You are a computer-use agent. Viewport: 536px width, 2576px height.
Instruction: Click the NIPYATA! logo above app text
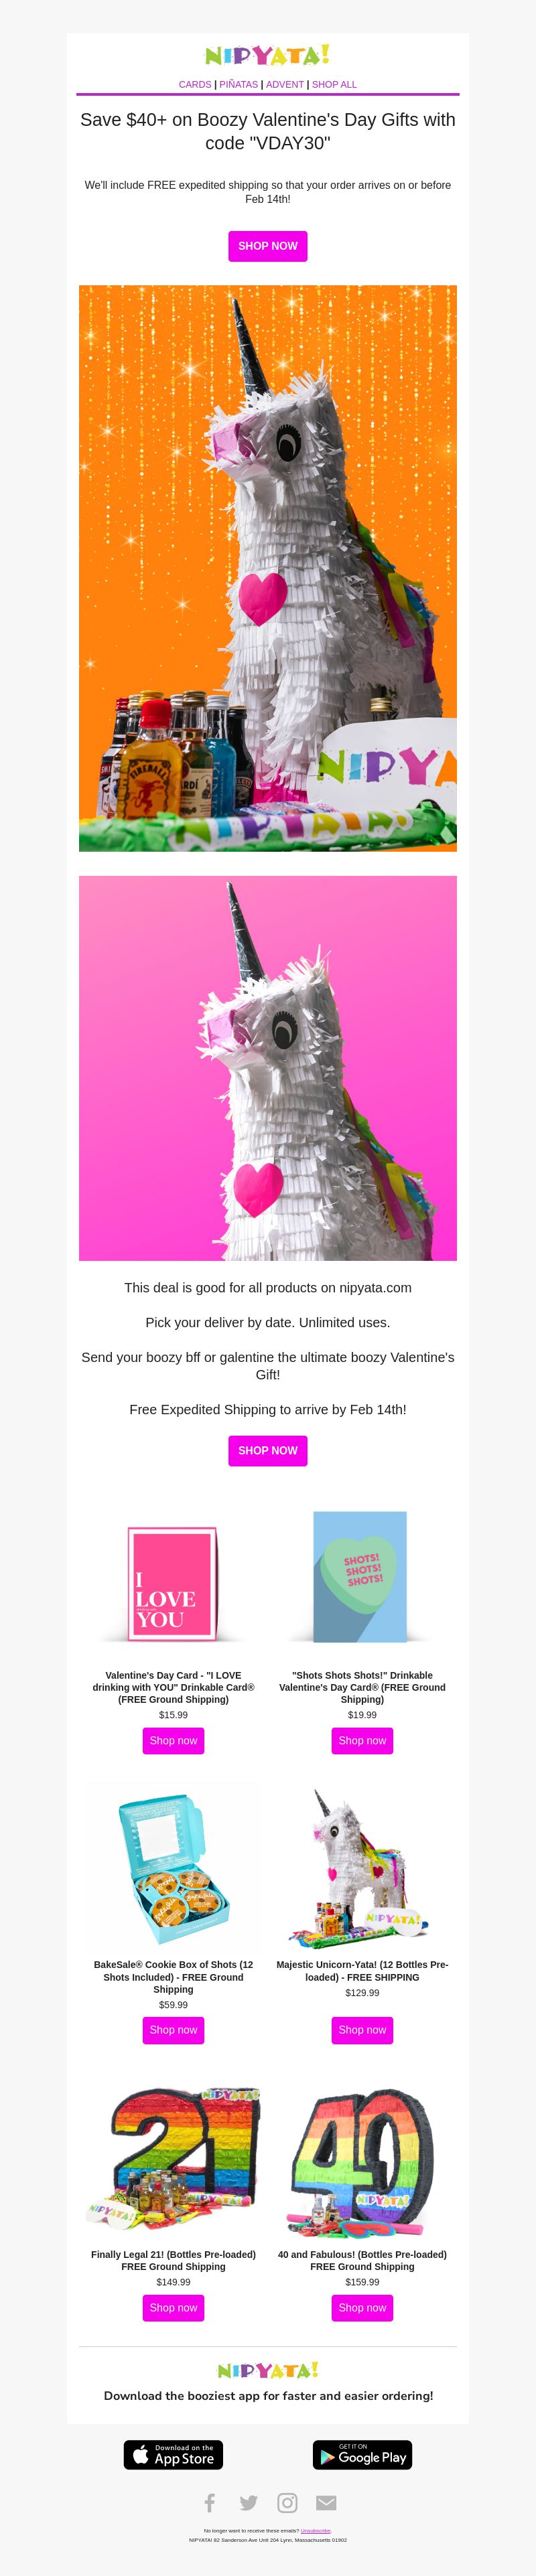[x=268, y=2369]
